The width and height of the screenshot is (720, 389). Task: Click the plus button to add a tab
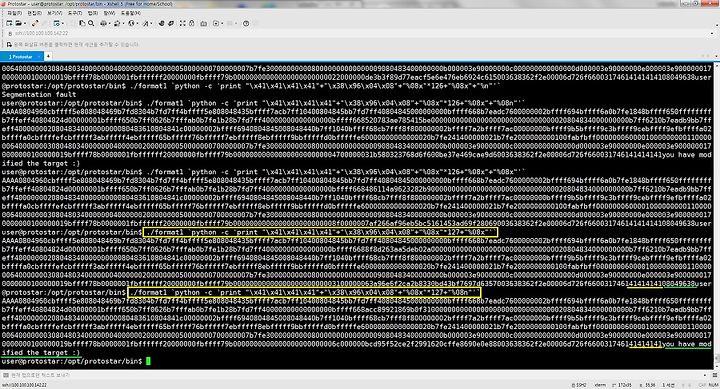click(48, 56)
